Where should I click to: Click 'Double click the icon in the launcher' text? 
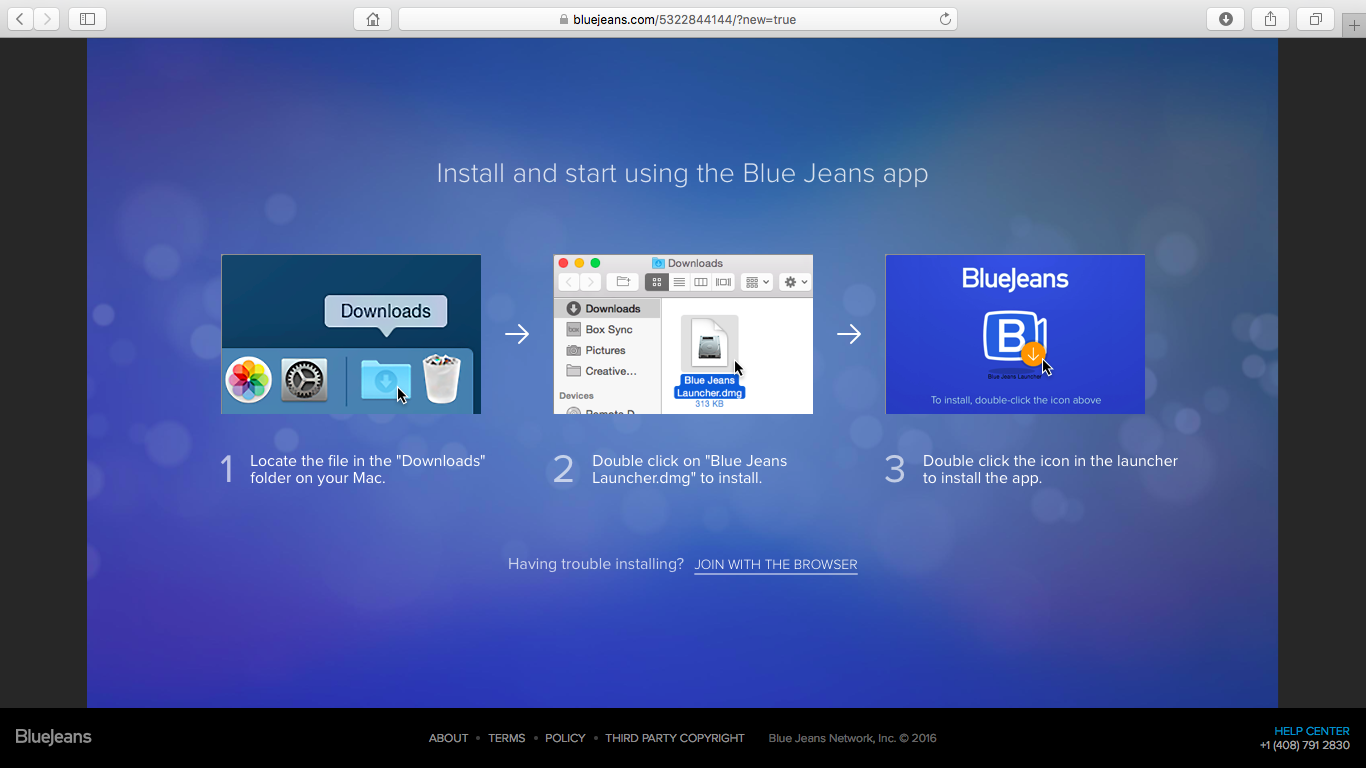tap(1050, 469)
